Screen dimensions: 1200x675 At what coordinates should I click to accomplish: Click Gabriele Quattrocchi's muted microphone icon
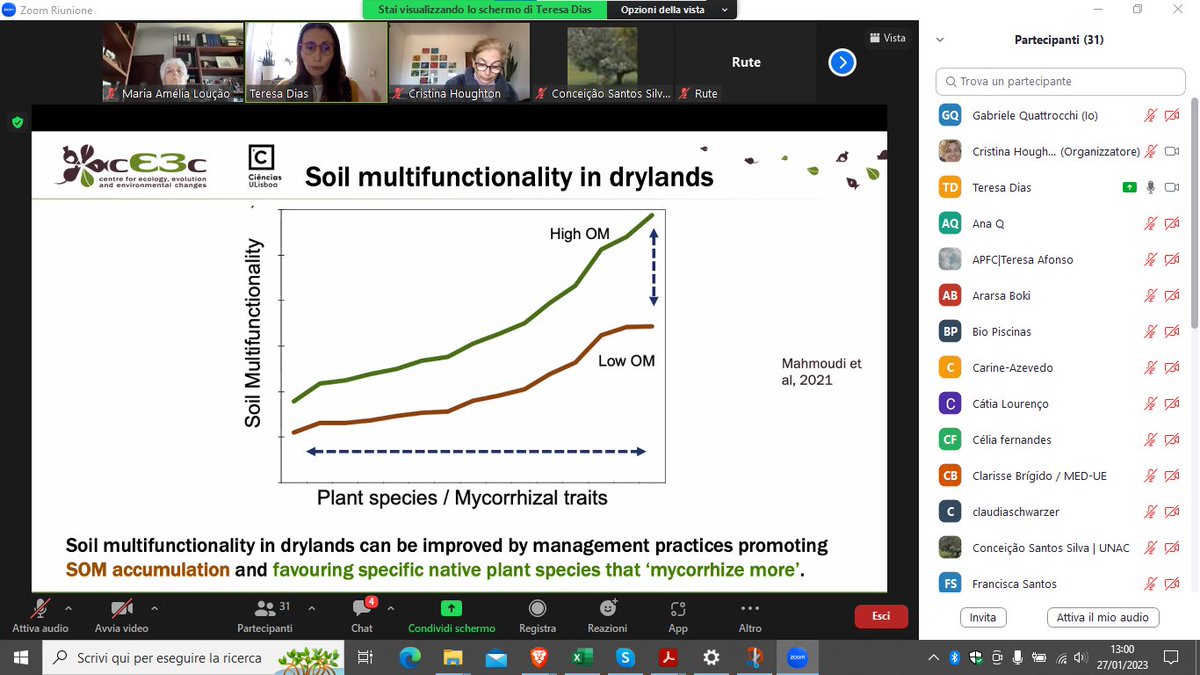(x=1151, y=116)
